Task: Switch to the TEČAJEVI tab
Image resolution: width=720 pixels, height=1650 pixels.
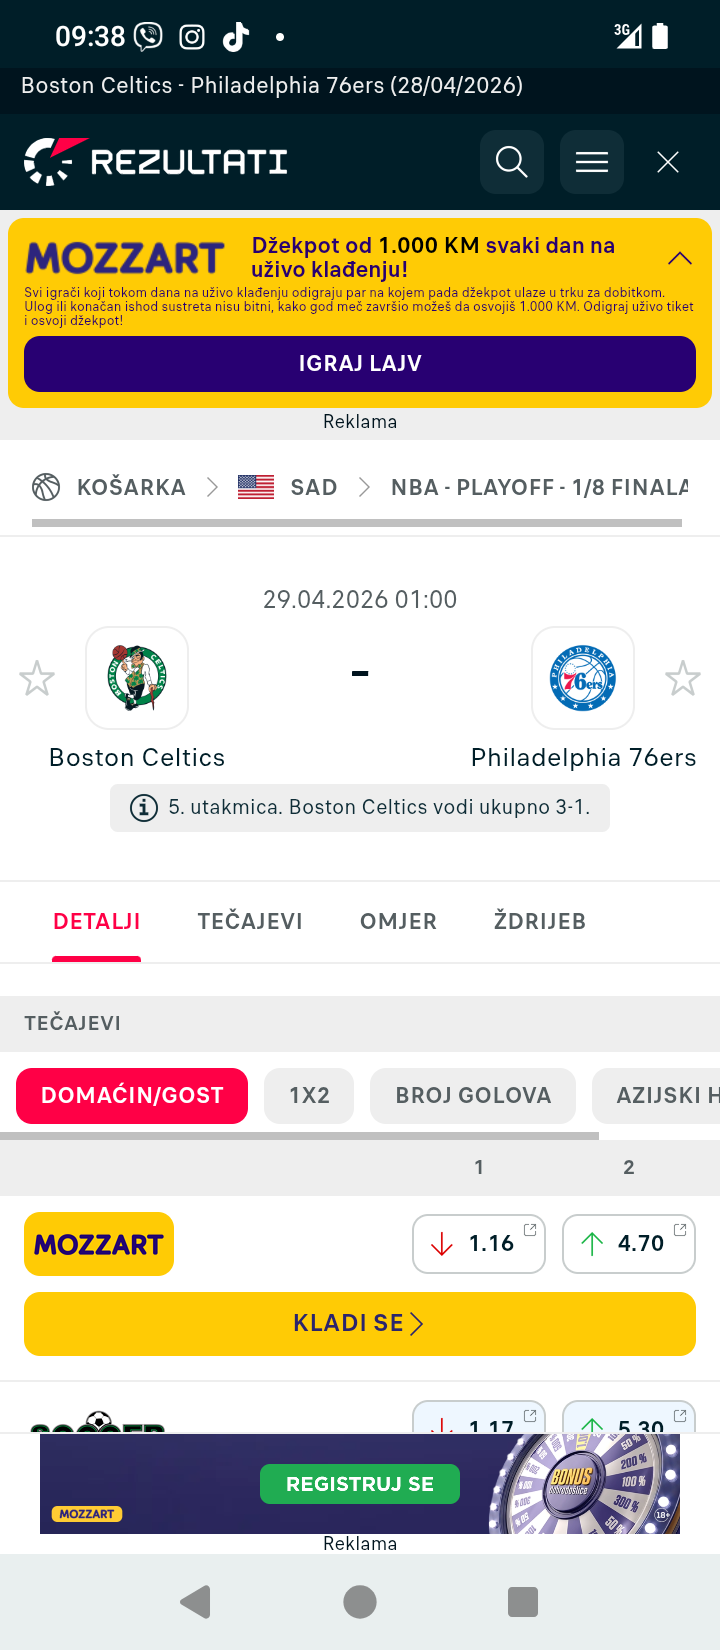Action: [x=250, y=922]
